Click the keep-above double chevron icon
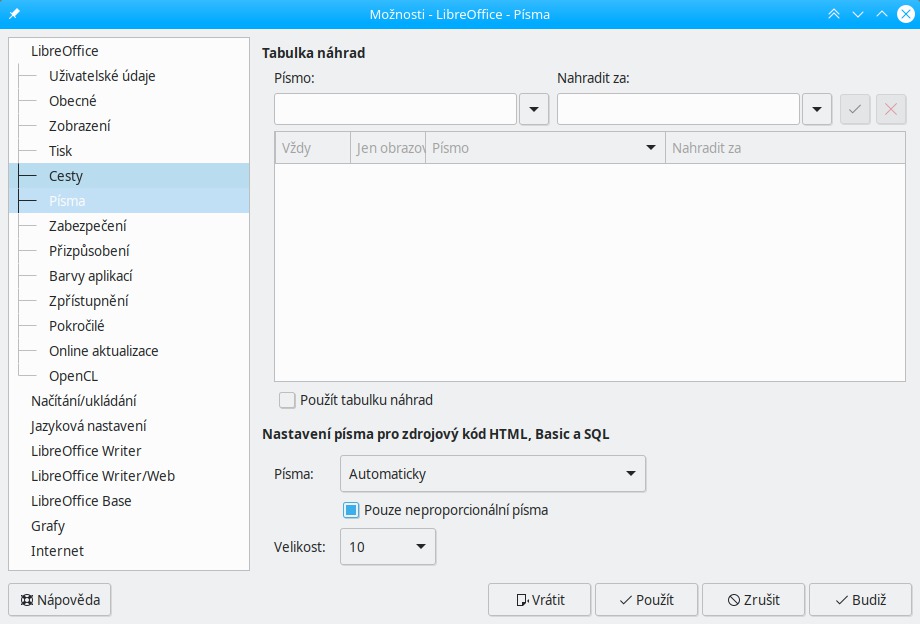 pyautogui.click(x=834, y=14)
